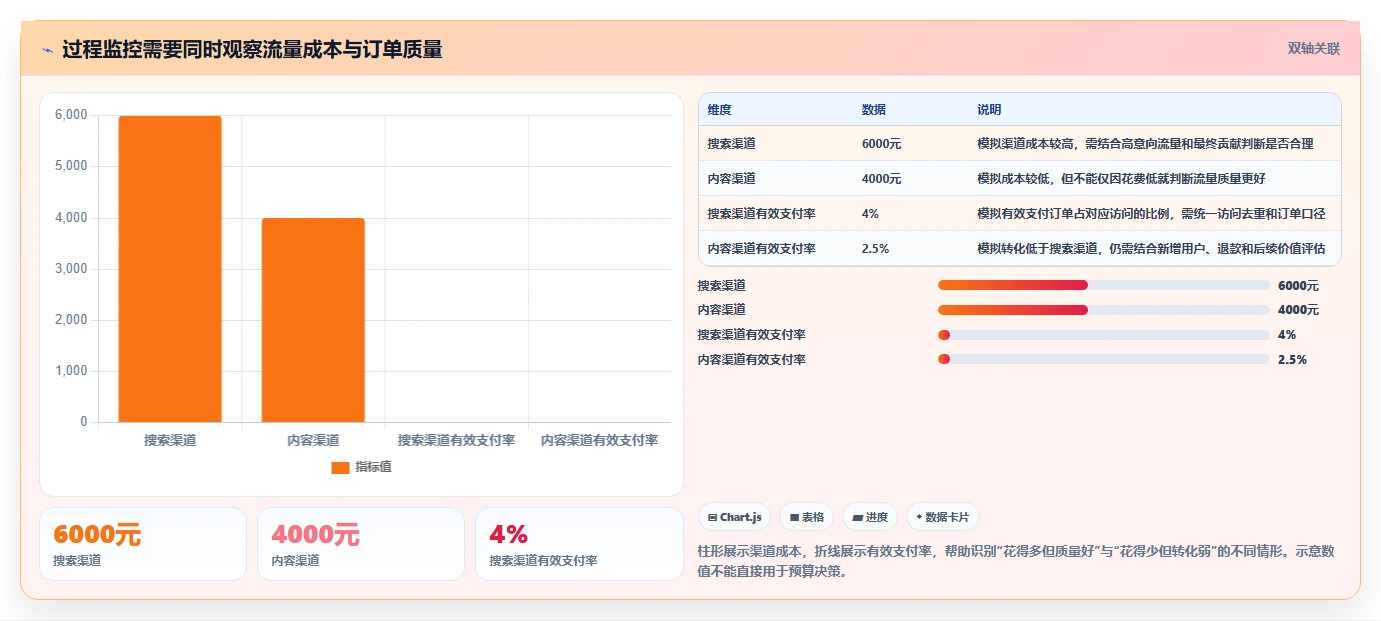This screenshot has height=621, width=1381.
Task: Click the lightning icon beside the title
Action: pyautogui.click(x=47, y=50)
